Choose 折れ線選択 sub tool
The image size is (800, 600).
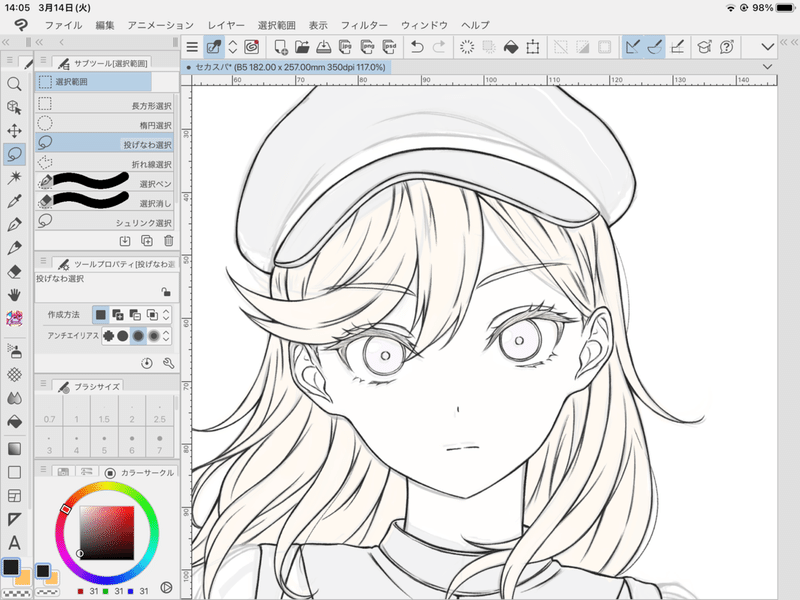[105, 163]
